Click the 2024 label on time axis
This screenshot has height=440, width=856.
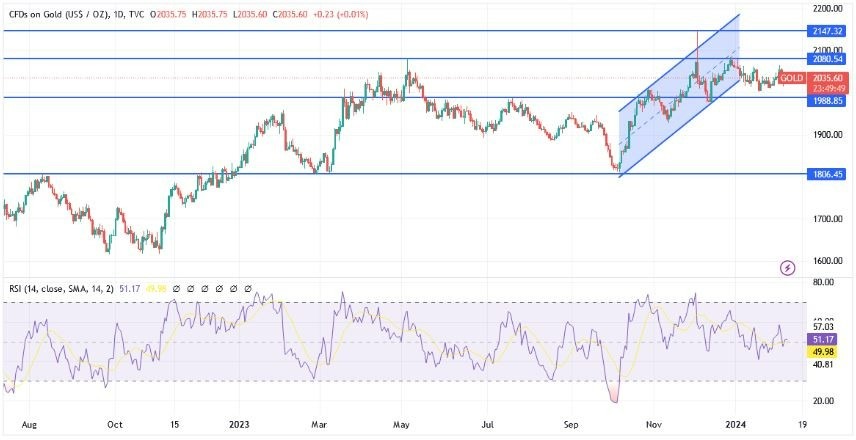734,424
